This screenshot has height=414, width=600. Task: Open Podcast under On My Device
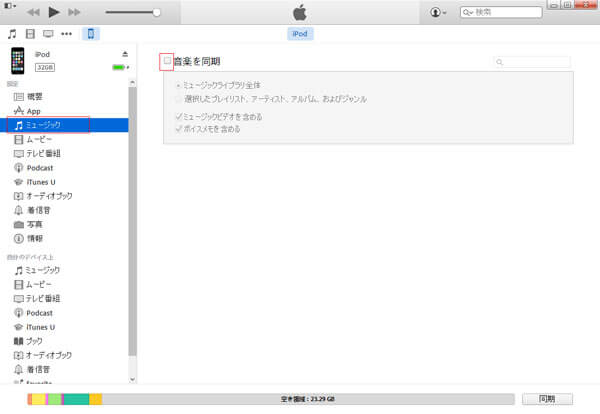[x=33, y=313]
